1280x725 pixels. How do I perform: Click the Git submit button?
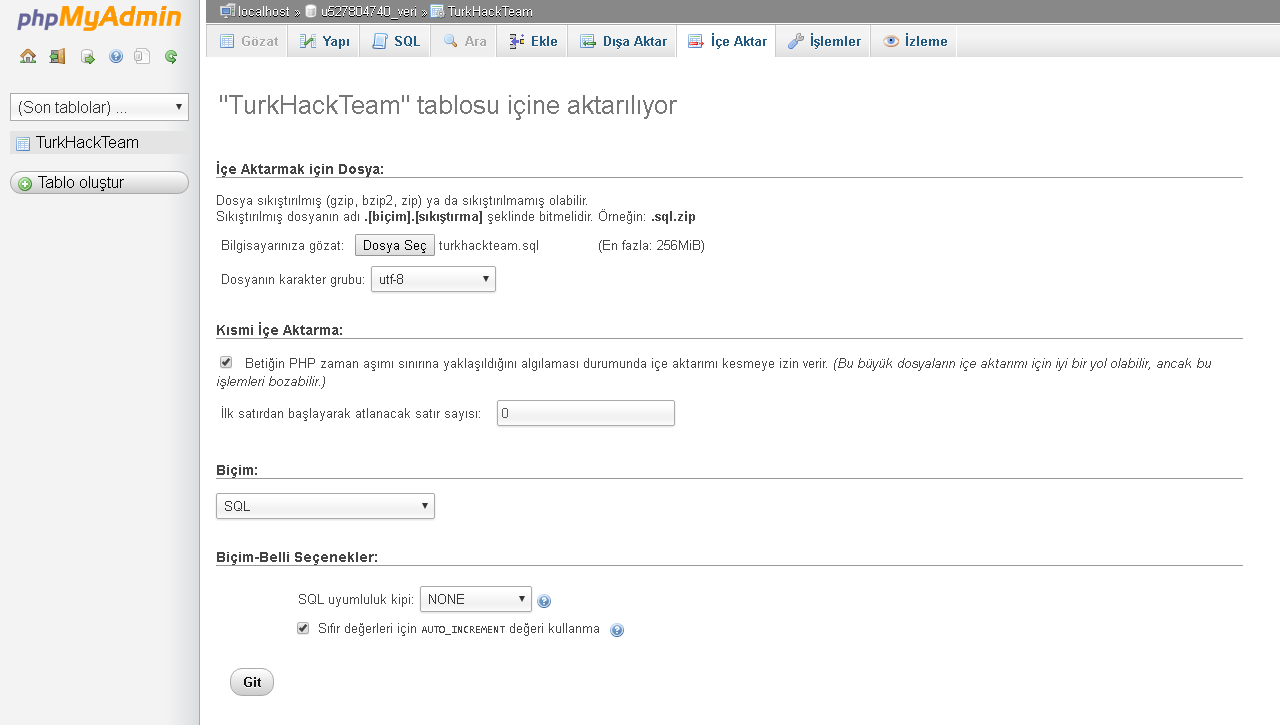coord(252,682)
